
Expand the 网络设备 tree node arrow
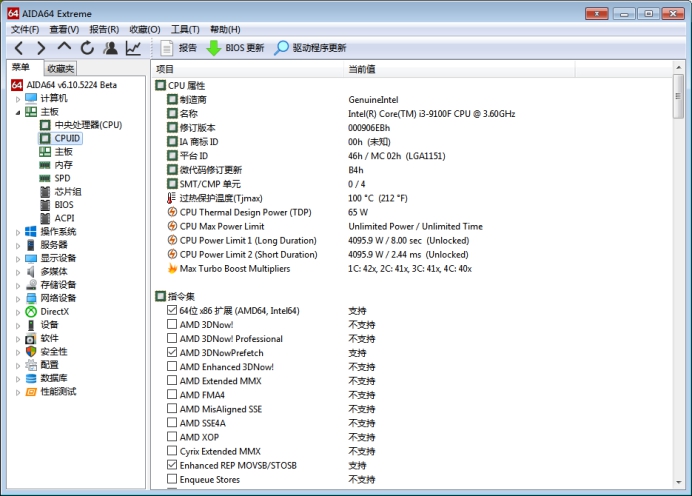pos(18,299)
